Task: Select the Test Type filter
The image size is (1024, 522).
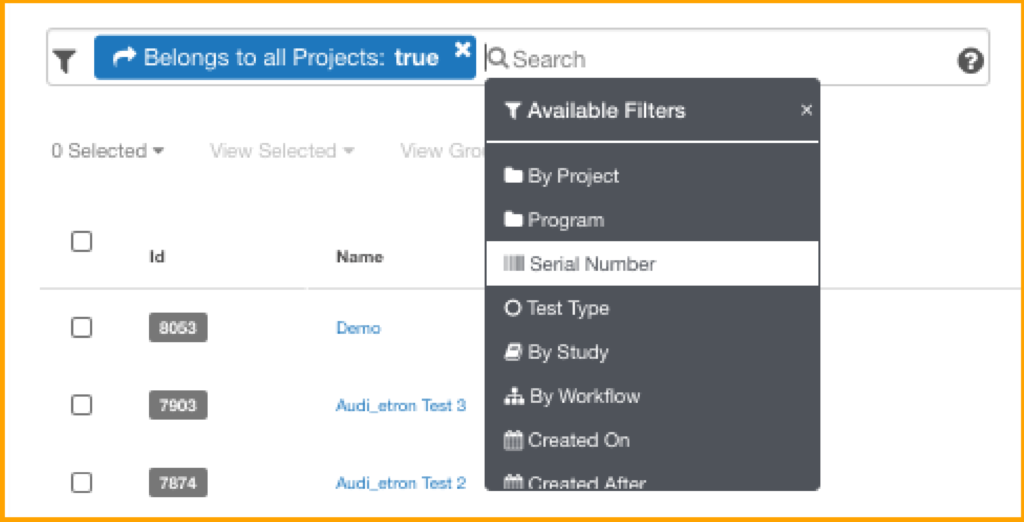Action: tap(652, 308)
